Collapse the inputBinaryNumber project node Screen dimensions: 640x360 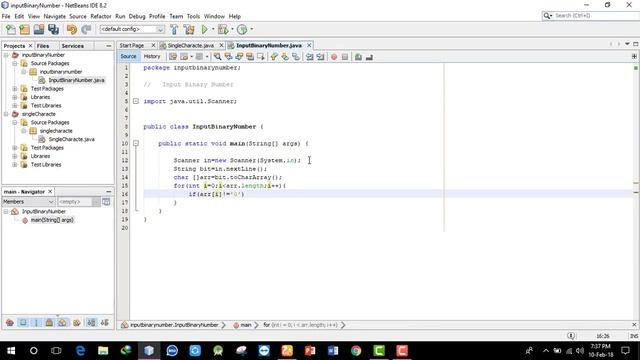click(6, 55)
